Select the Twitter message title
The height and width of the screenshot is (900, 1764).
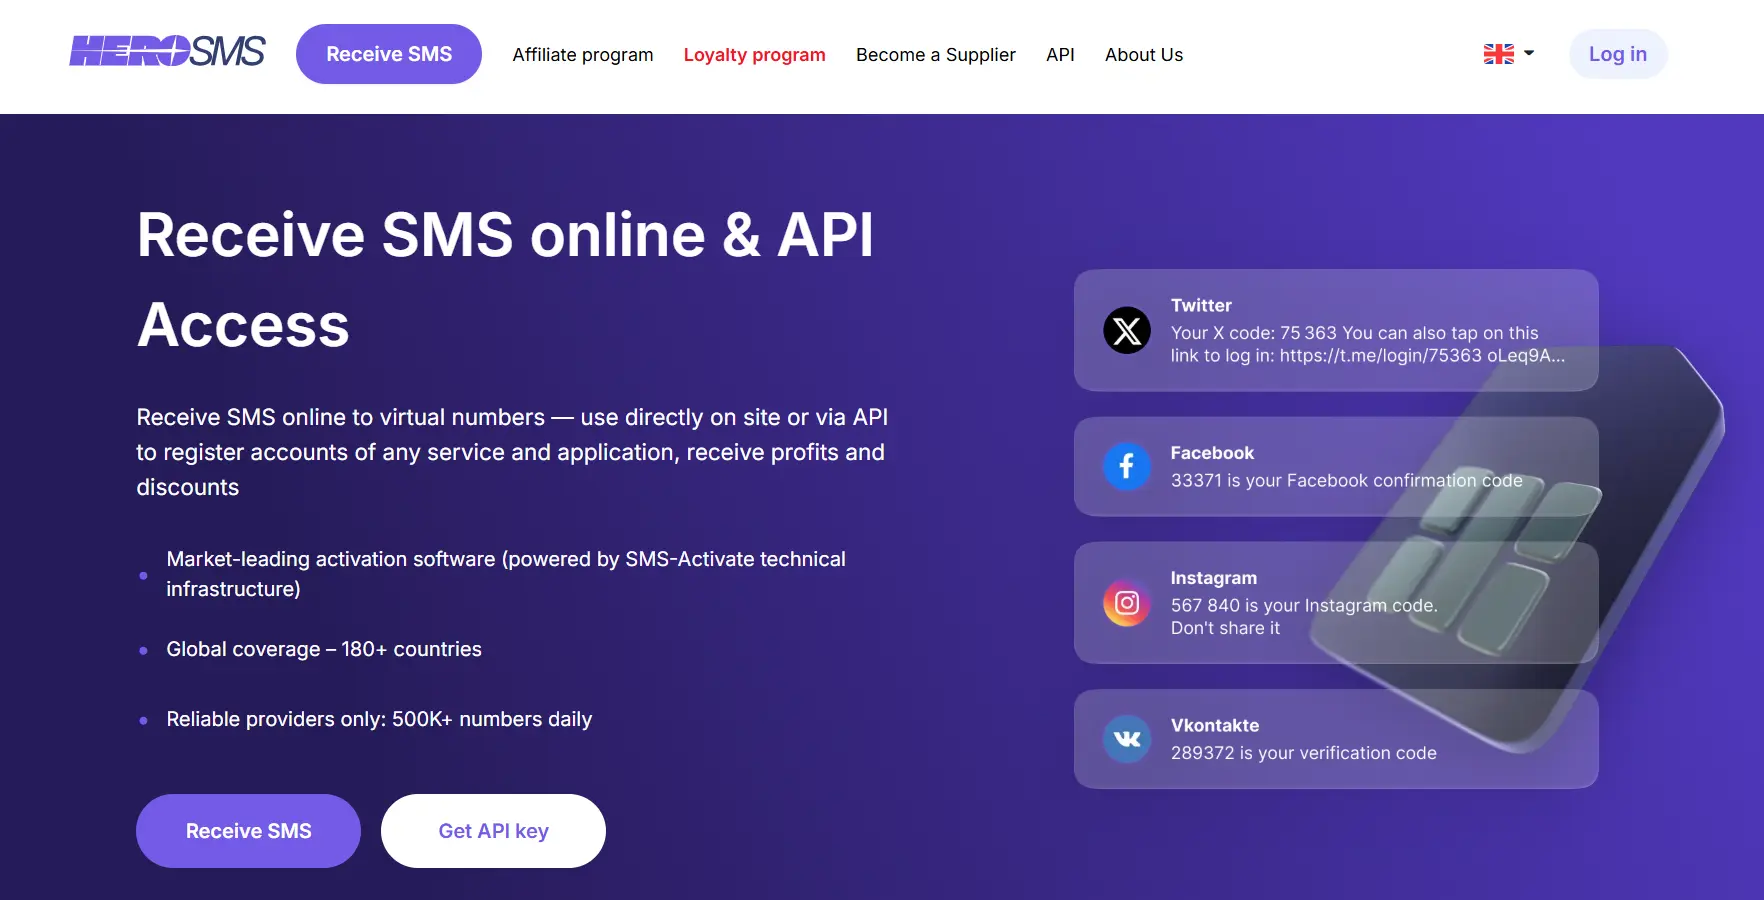[x=1201, y=305]
